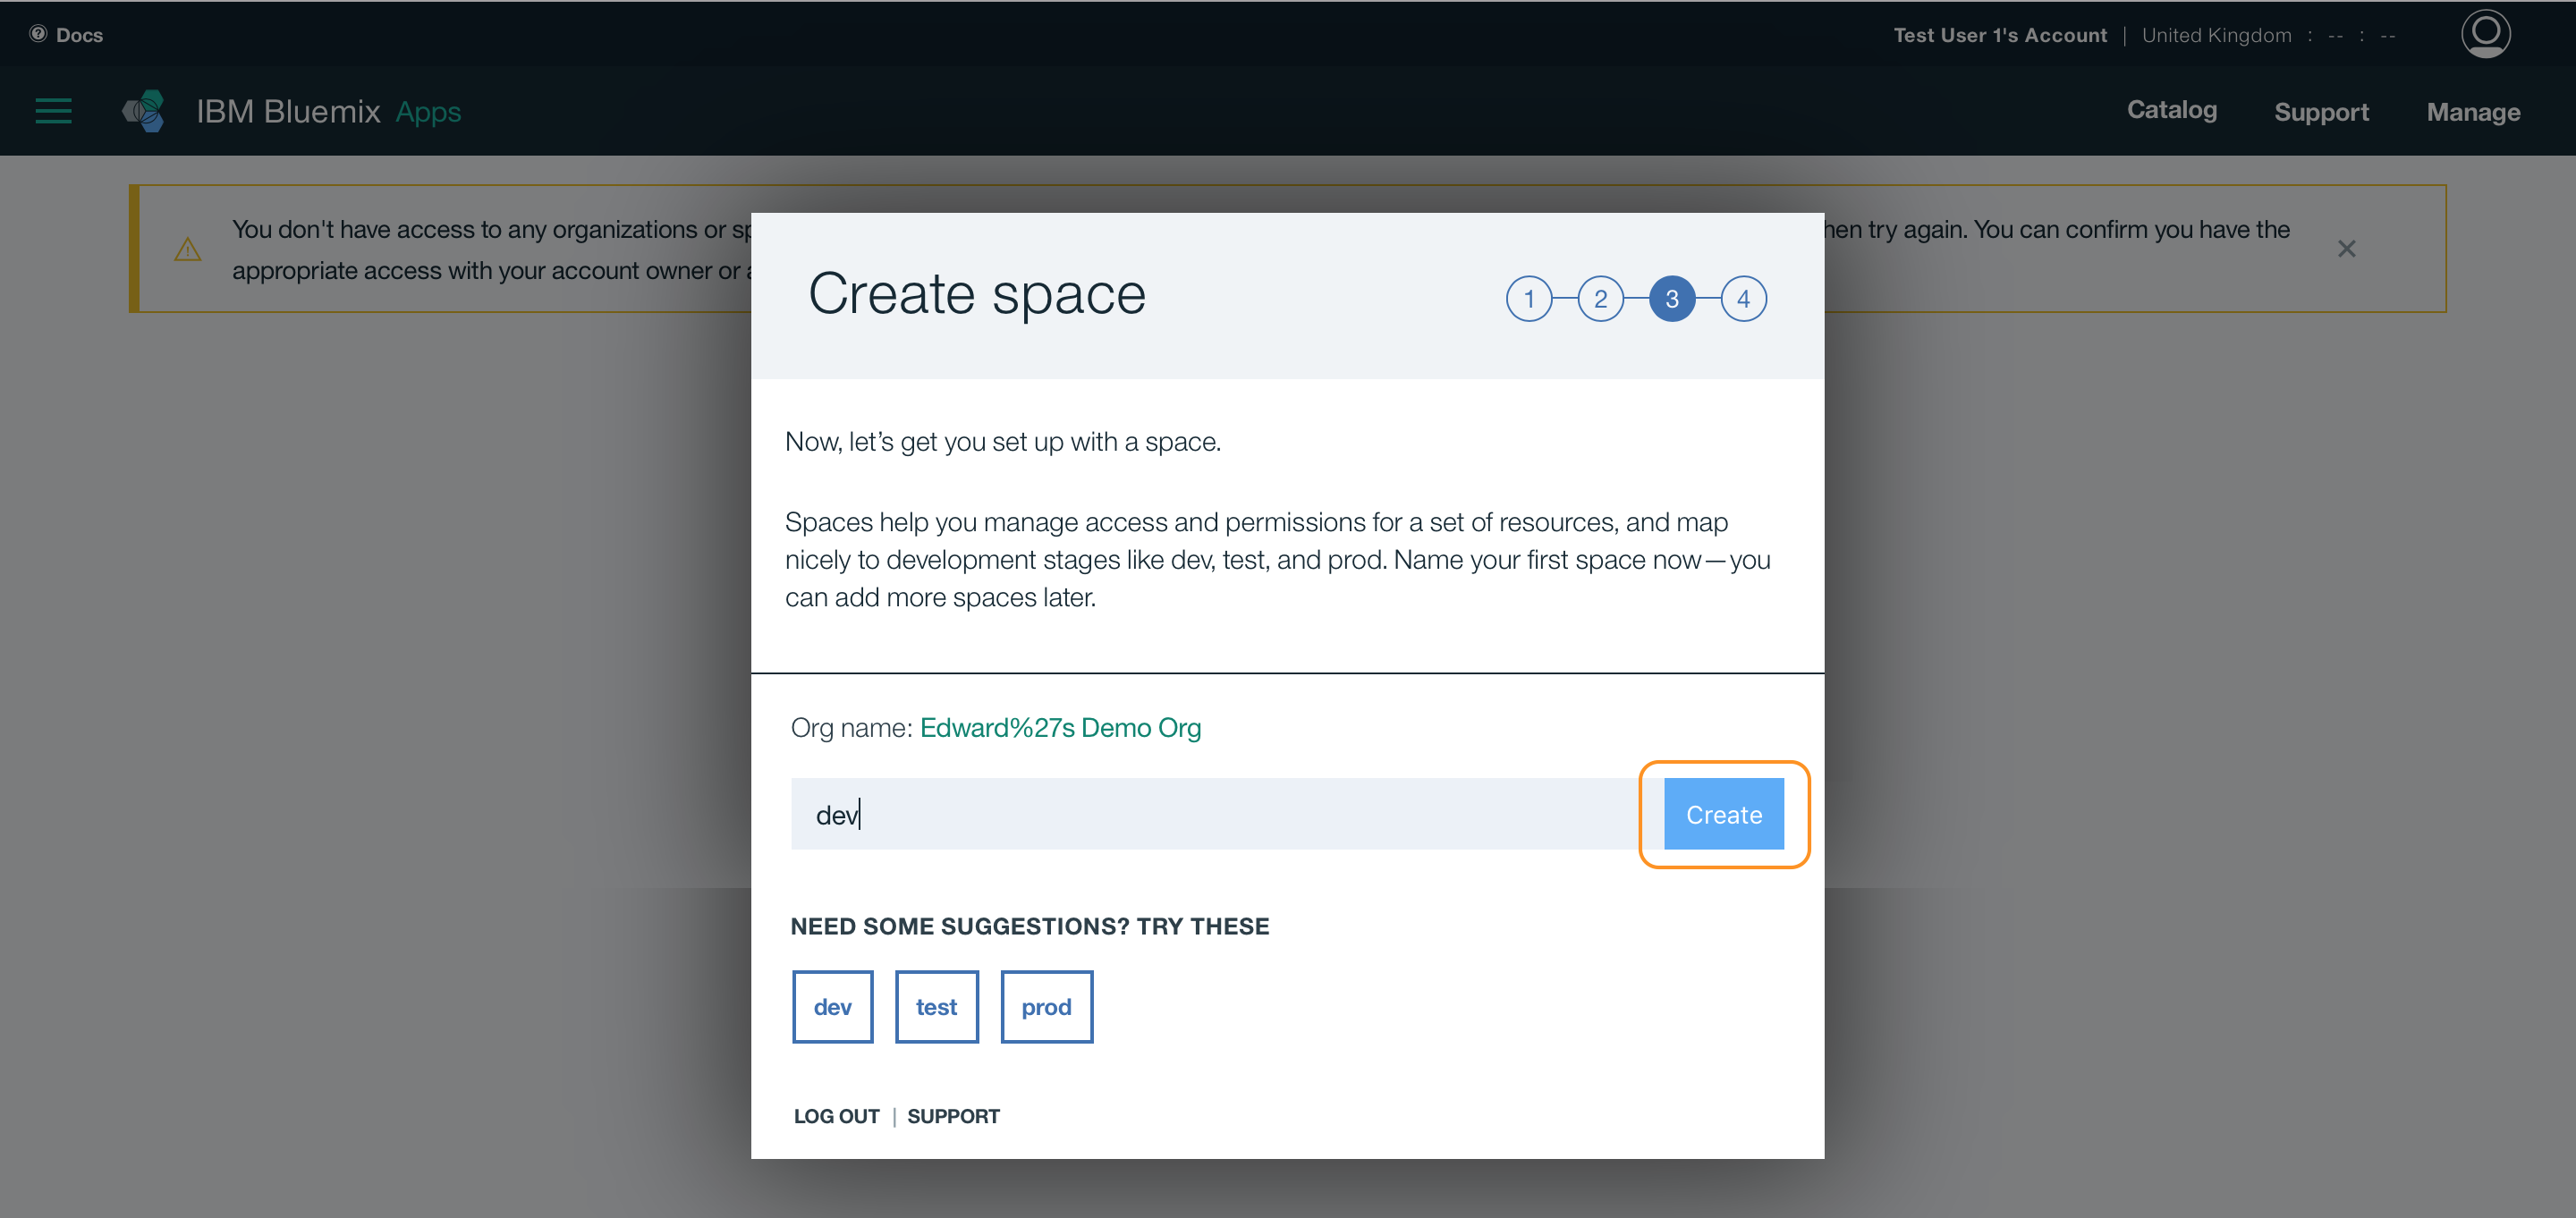The width and height of the screenshot is (2576, 1218).
Task: Click the SUPPORT link in dialog footer
Action: tap(953, 1116)
